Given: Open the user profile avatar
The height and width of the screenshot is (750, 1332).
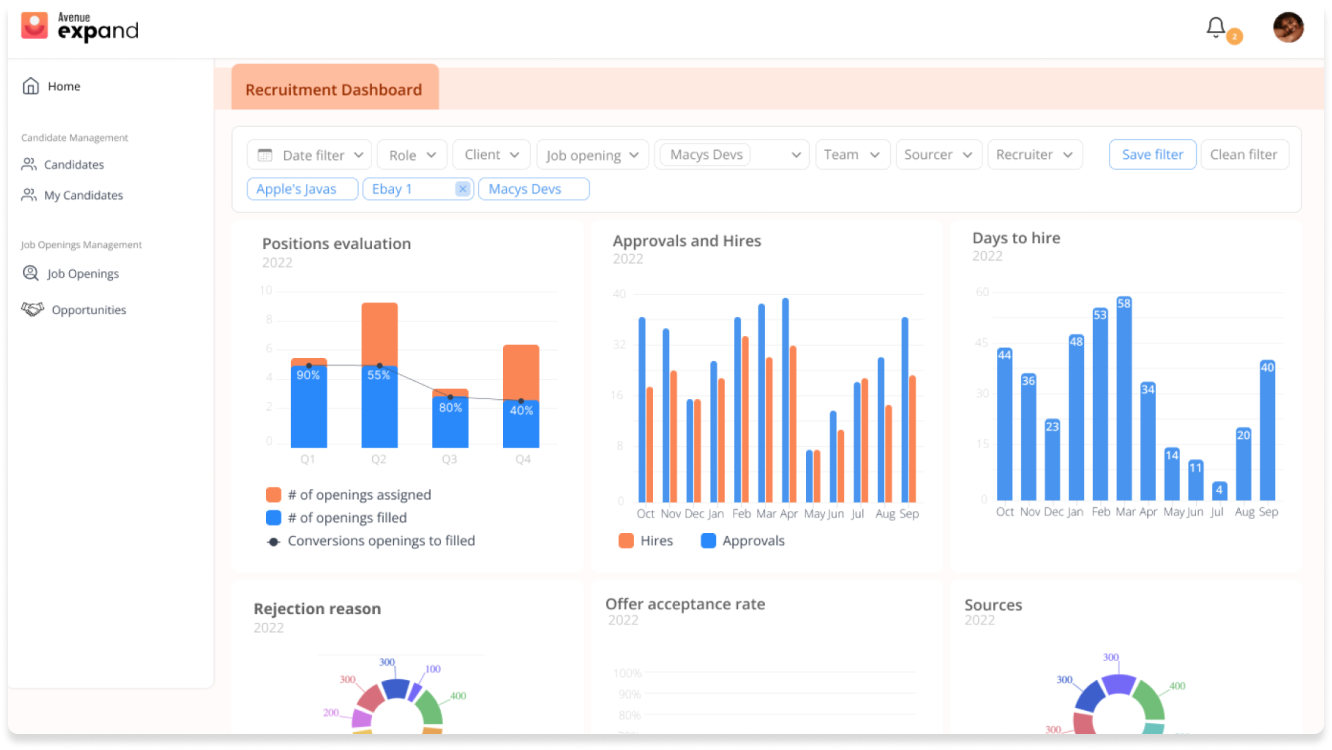Looking at the screenshot, I should coord(1288,27).
